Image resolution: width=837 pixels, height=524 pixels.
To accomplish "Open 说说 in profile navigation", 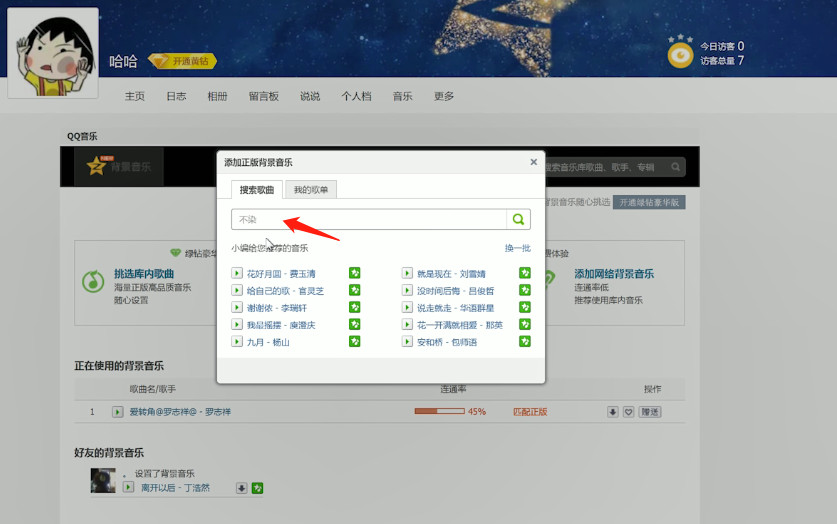I will click(x=310, y=96).
